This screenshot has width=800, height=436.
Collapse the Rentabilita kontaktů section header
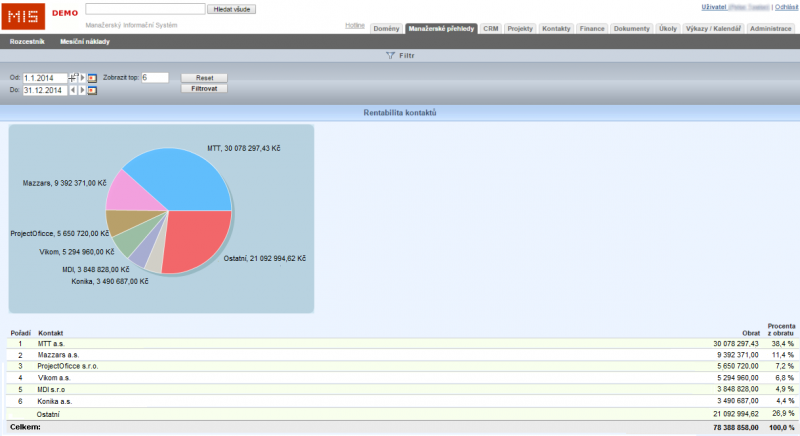coord(399,113)
